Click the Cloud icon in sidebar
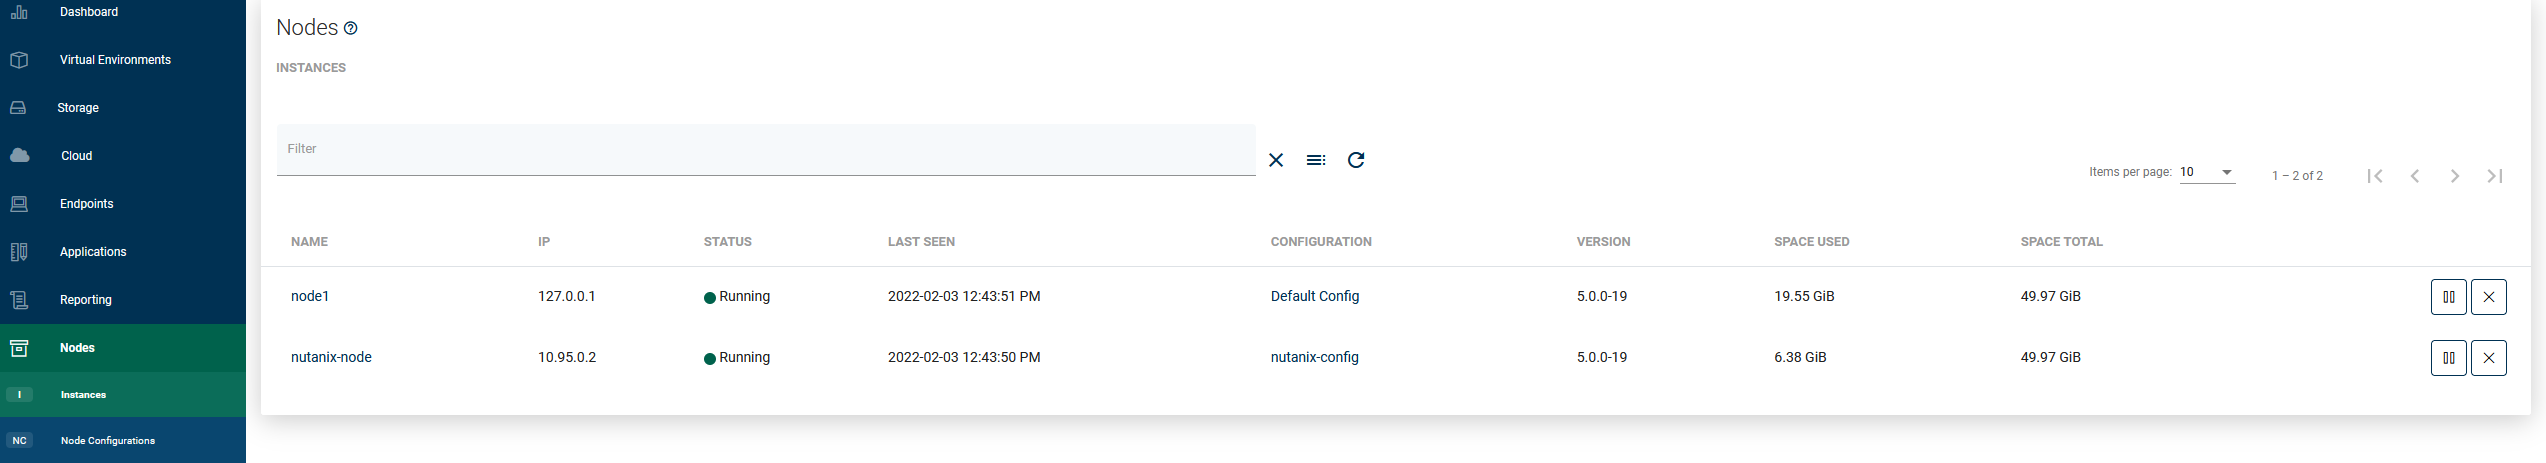This screenshot has width=2546, height=463. coord(19,156)
